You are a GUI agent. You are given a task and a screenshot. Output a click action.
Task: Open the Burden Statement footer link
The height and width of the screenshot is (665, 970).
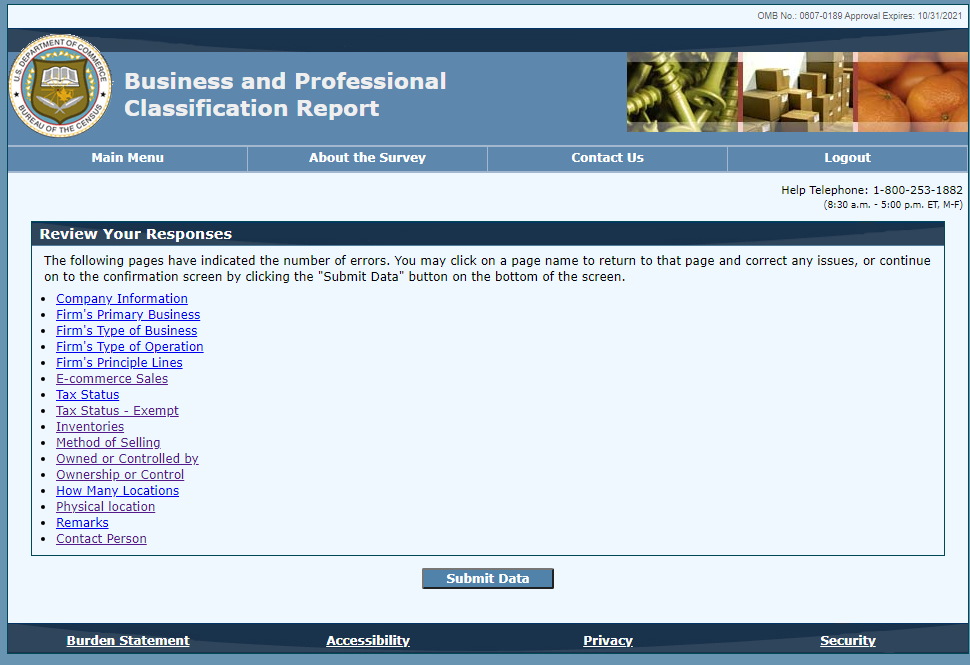[128, 641]
